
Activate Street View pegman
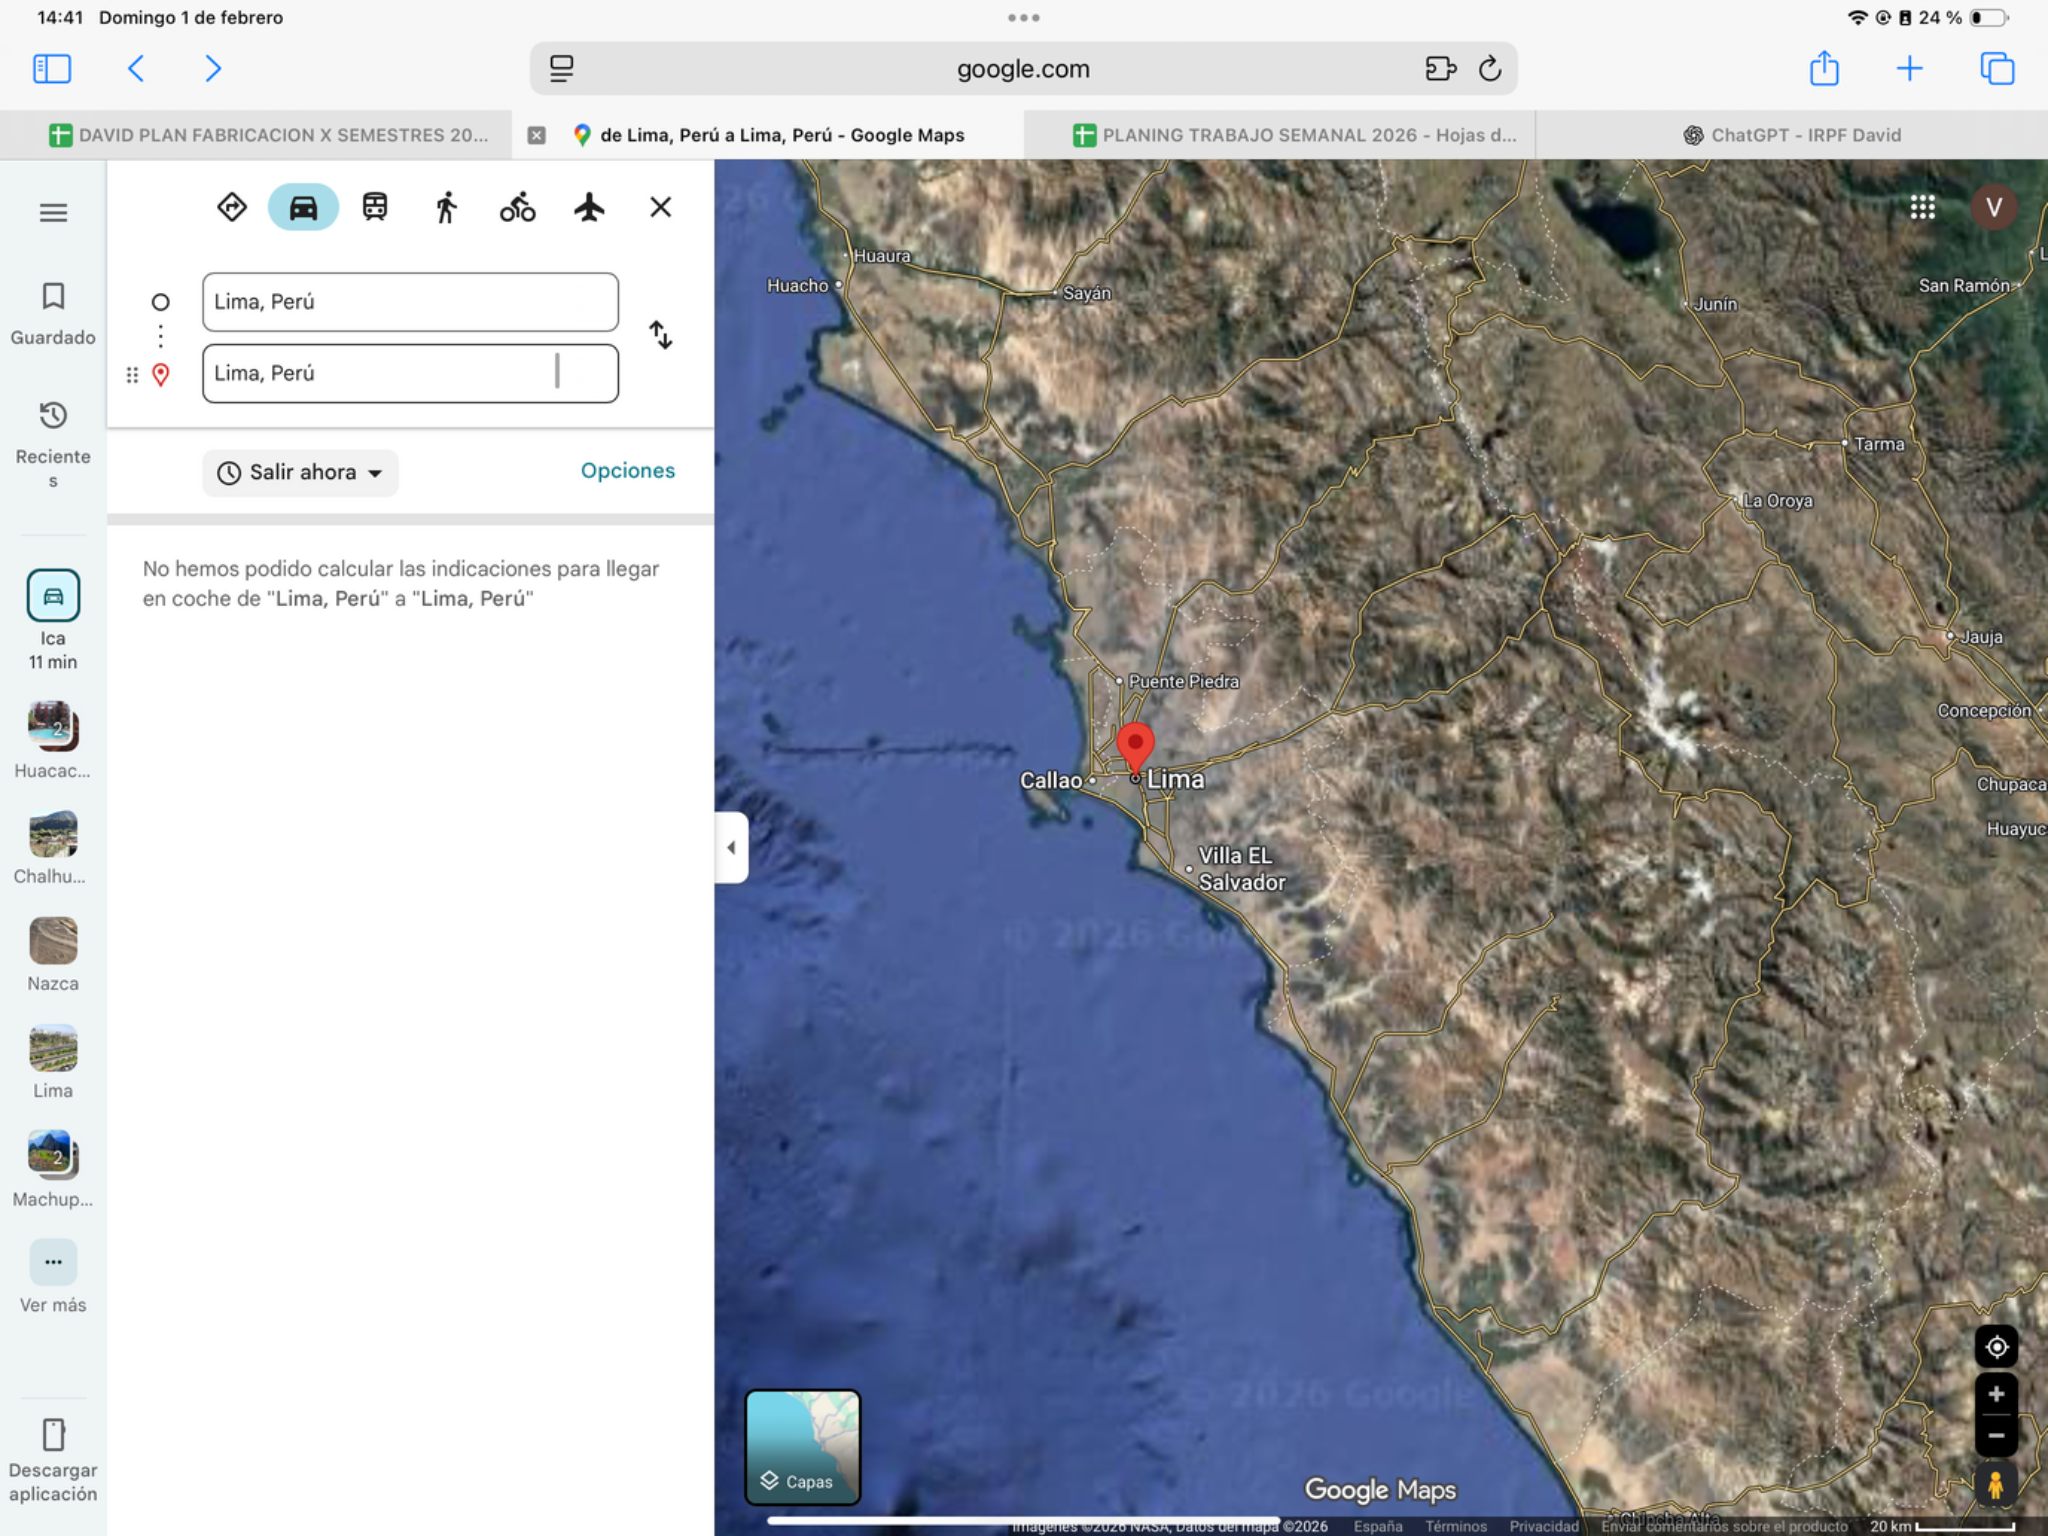pos(1995,1485)
